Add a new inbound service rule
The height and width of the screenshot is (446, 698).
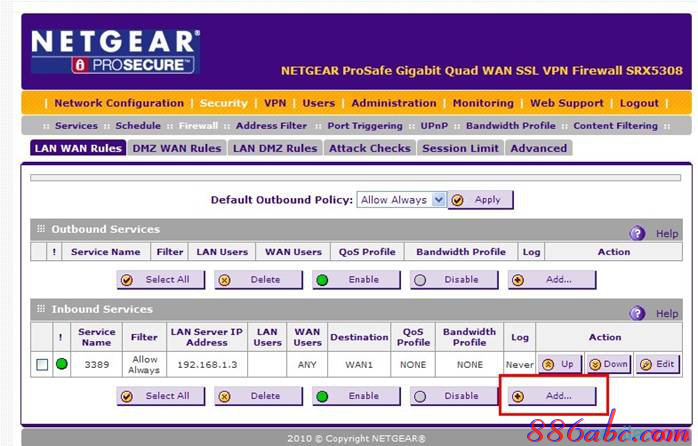point(552,396)
